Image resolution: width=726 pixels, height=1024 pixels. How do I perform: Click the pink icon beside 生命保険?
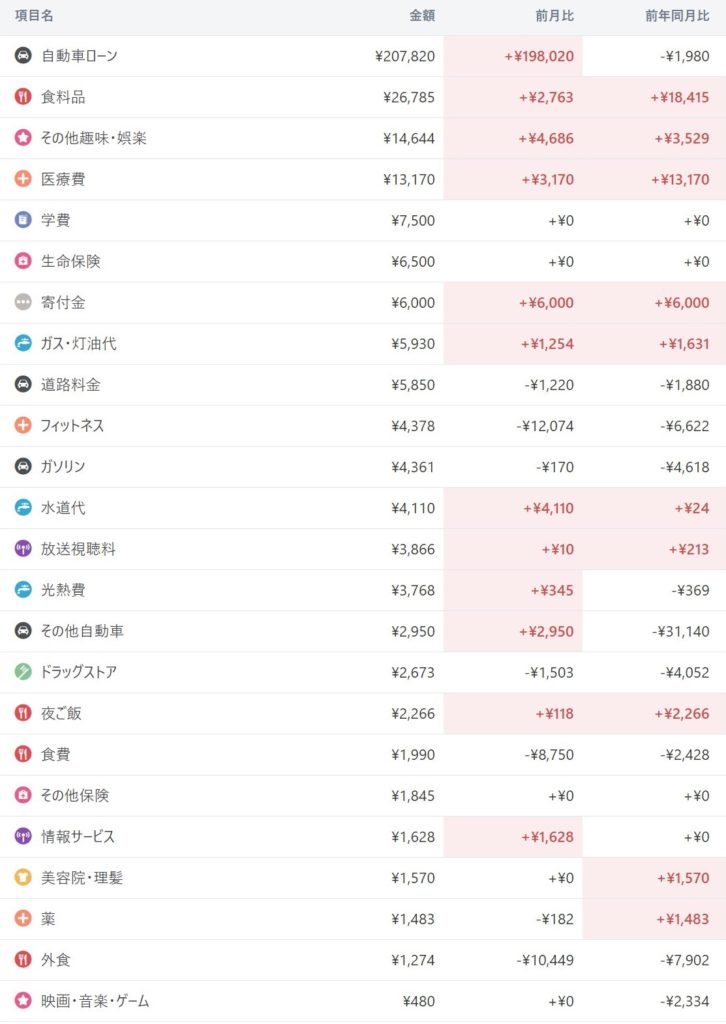(x=23, y=261)
